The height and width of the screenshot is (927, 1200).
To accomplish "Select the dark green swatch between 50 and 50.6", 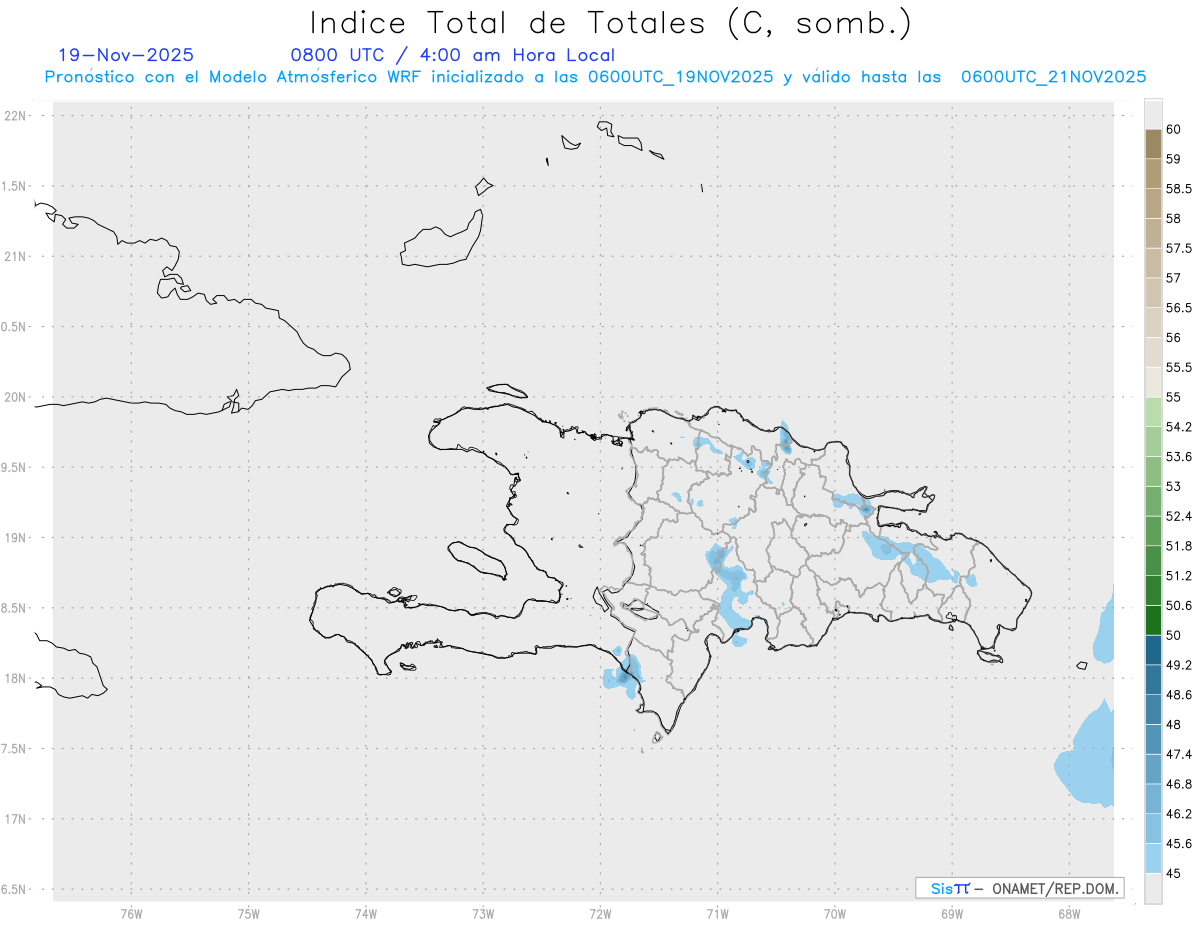I will 1153,620.
